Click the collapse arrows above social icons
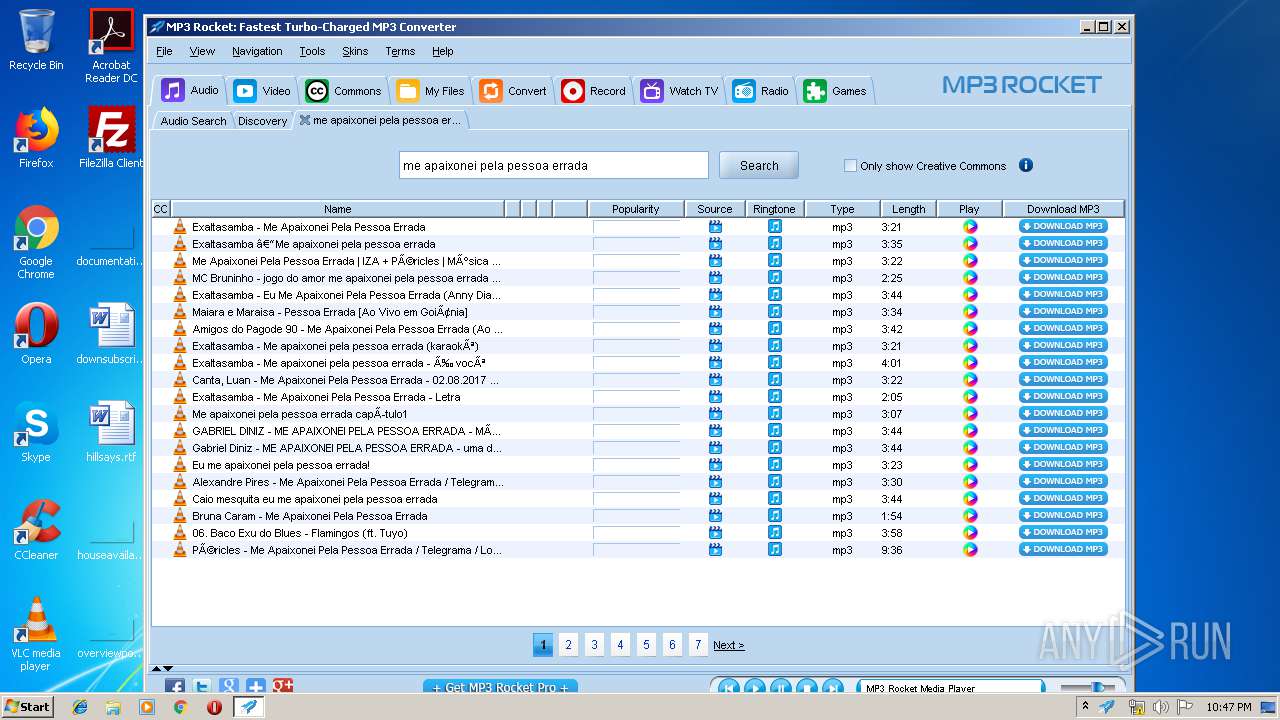The image size is (1280, 720). (161, 668)
